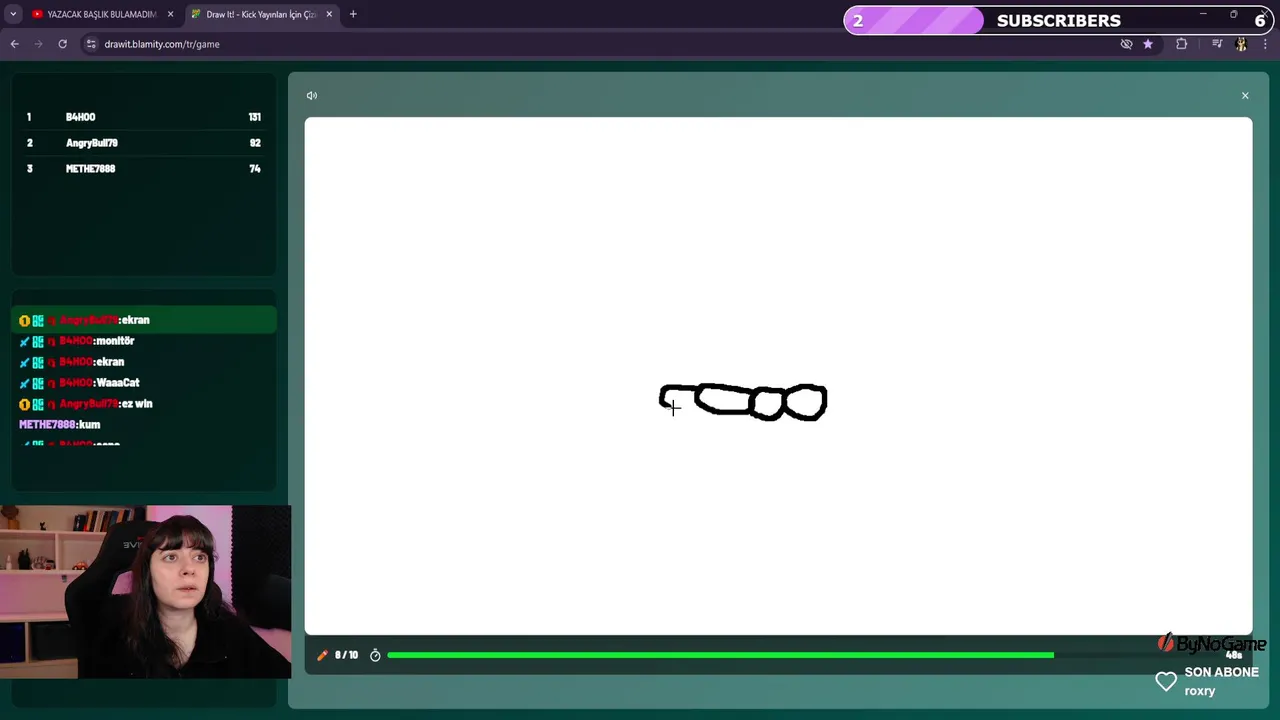Open the browser three-dot menu
Screen dimensions: 1280x720
(1265, 44)
